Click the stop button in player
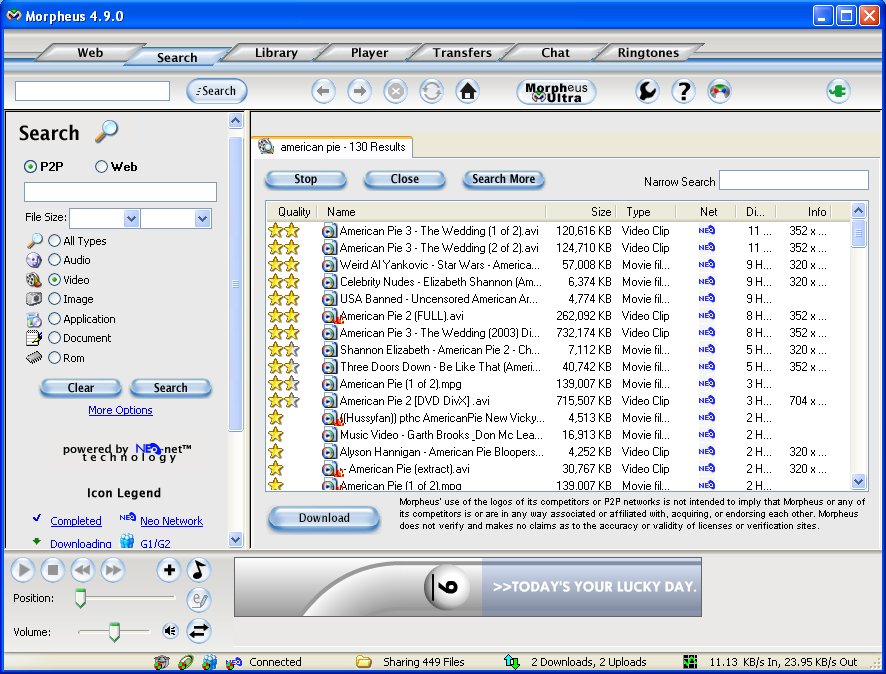Screen dimensions: 886x674 click(53, 570)
